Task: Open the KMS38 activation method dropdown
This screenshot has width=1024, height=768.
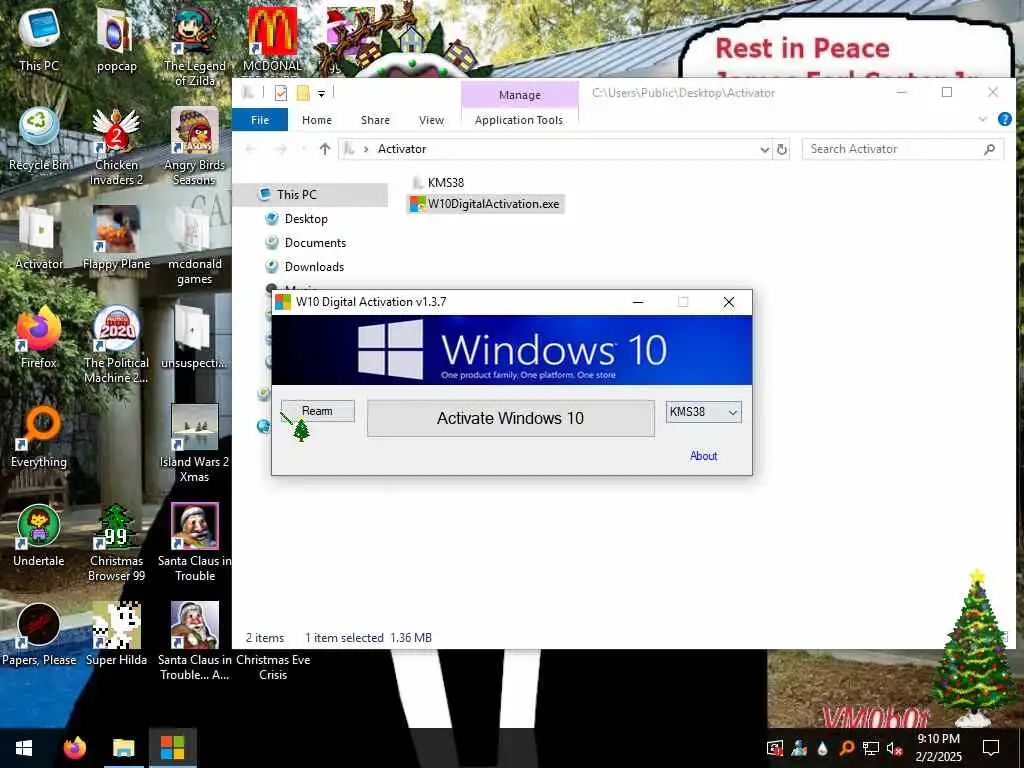Action: [x=703, y=412]
